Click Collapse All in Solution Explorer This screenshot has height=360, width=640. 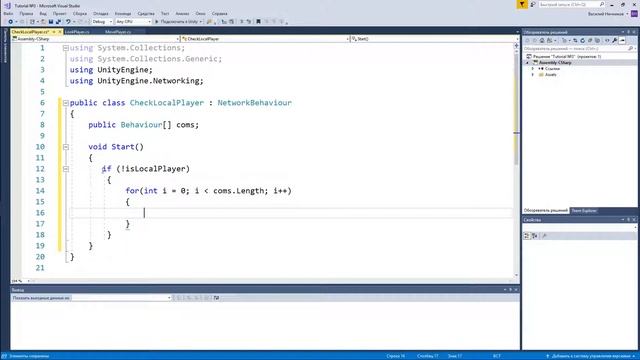click(590, 40)
